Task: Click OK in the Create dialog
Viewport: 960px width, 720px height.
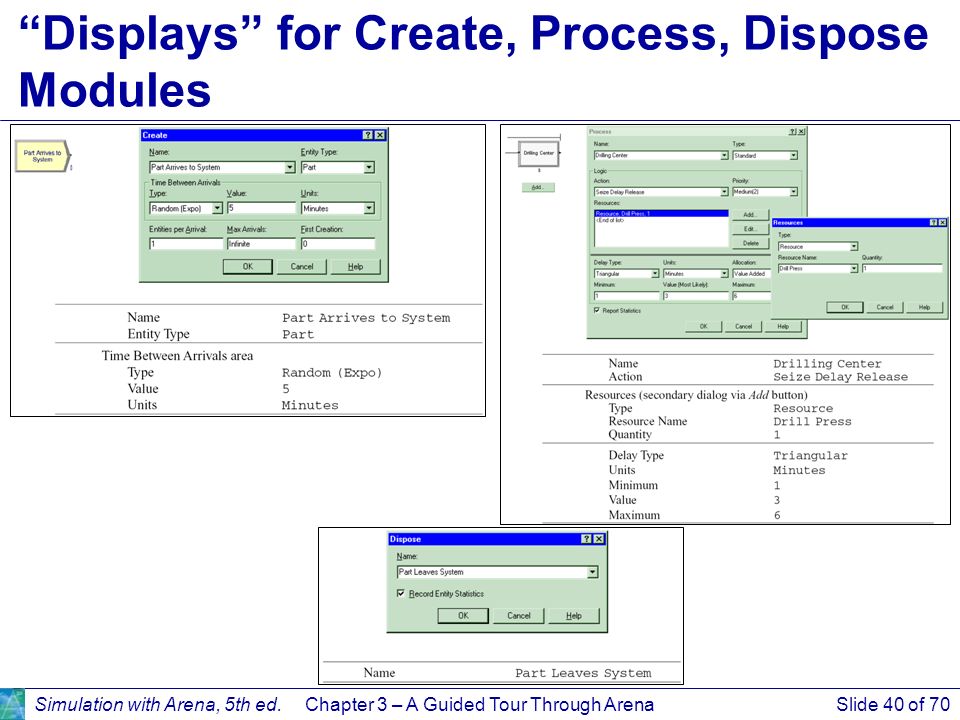Action: (x=247, y=266)
